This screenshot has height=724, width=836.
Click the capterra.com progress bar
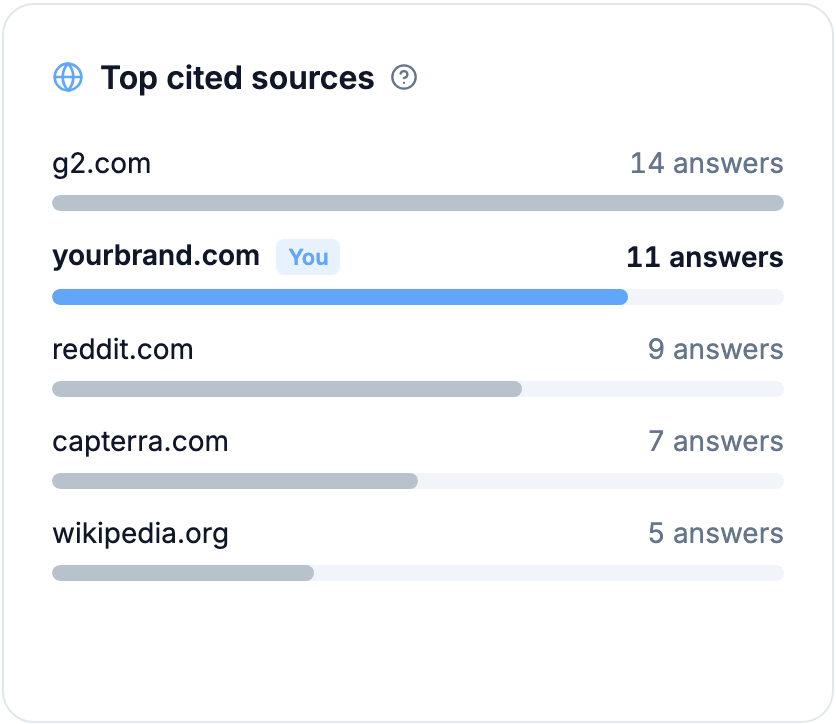point(235,481)
